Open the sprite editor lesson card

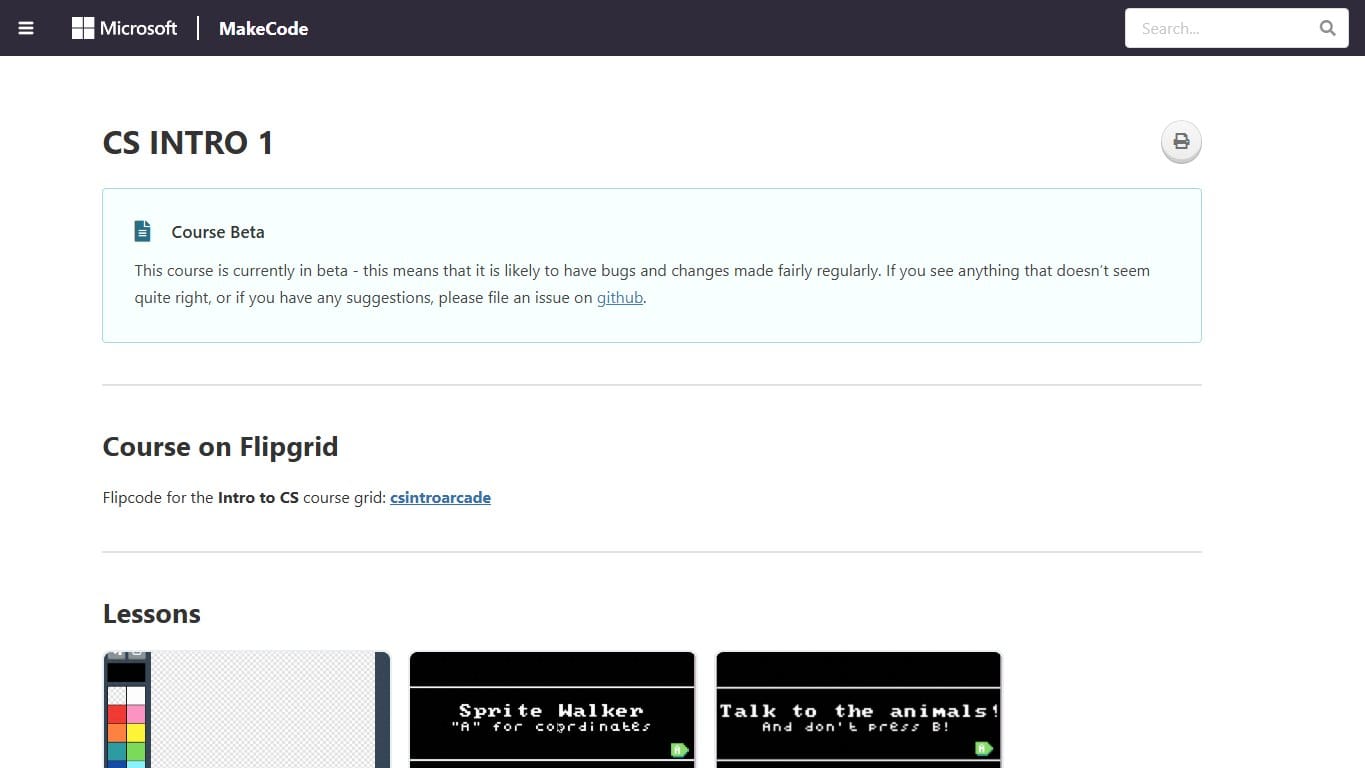tap(246, 710)
